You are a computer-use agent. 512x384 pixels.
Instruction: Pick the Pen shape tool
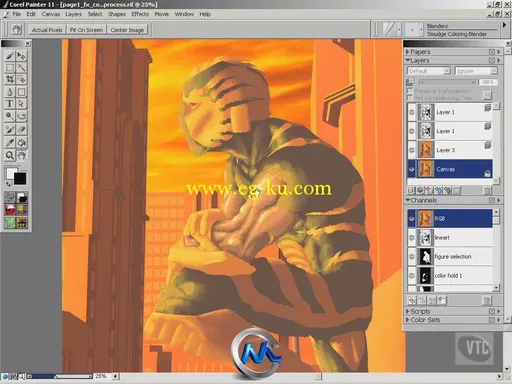(x=10, y=92)
